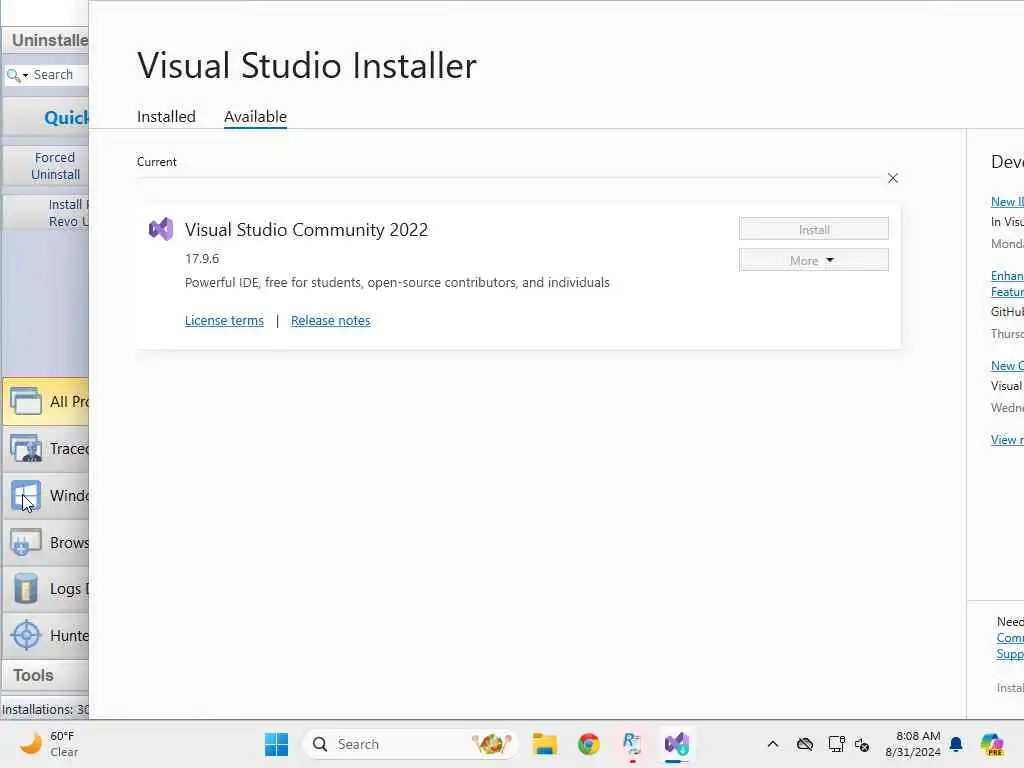The height and width of the screenshot is (768, 1024).
Task: Expand the More dropdown button
Action: point(814,260)
